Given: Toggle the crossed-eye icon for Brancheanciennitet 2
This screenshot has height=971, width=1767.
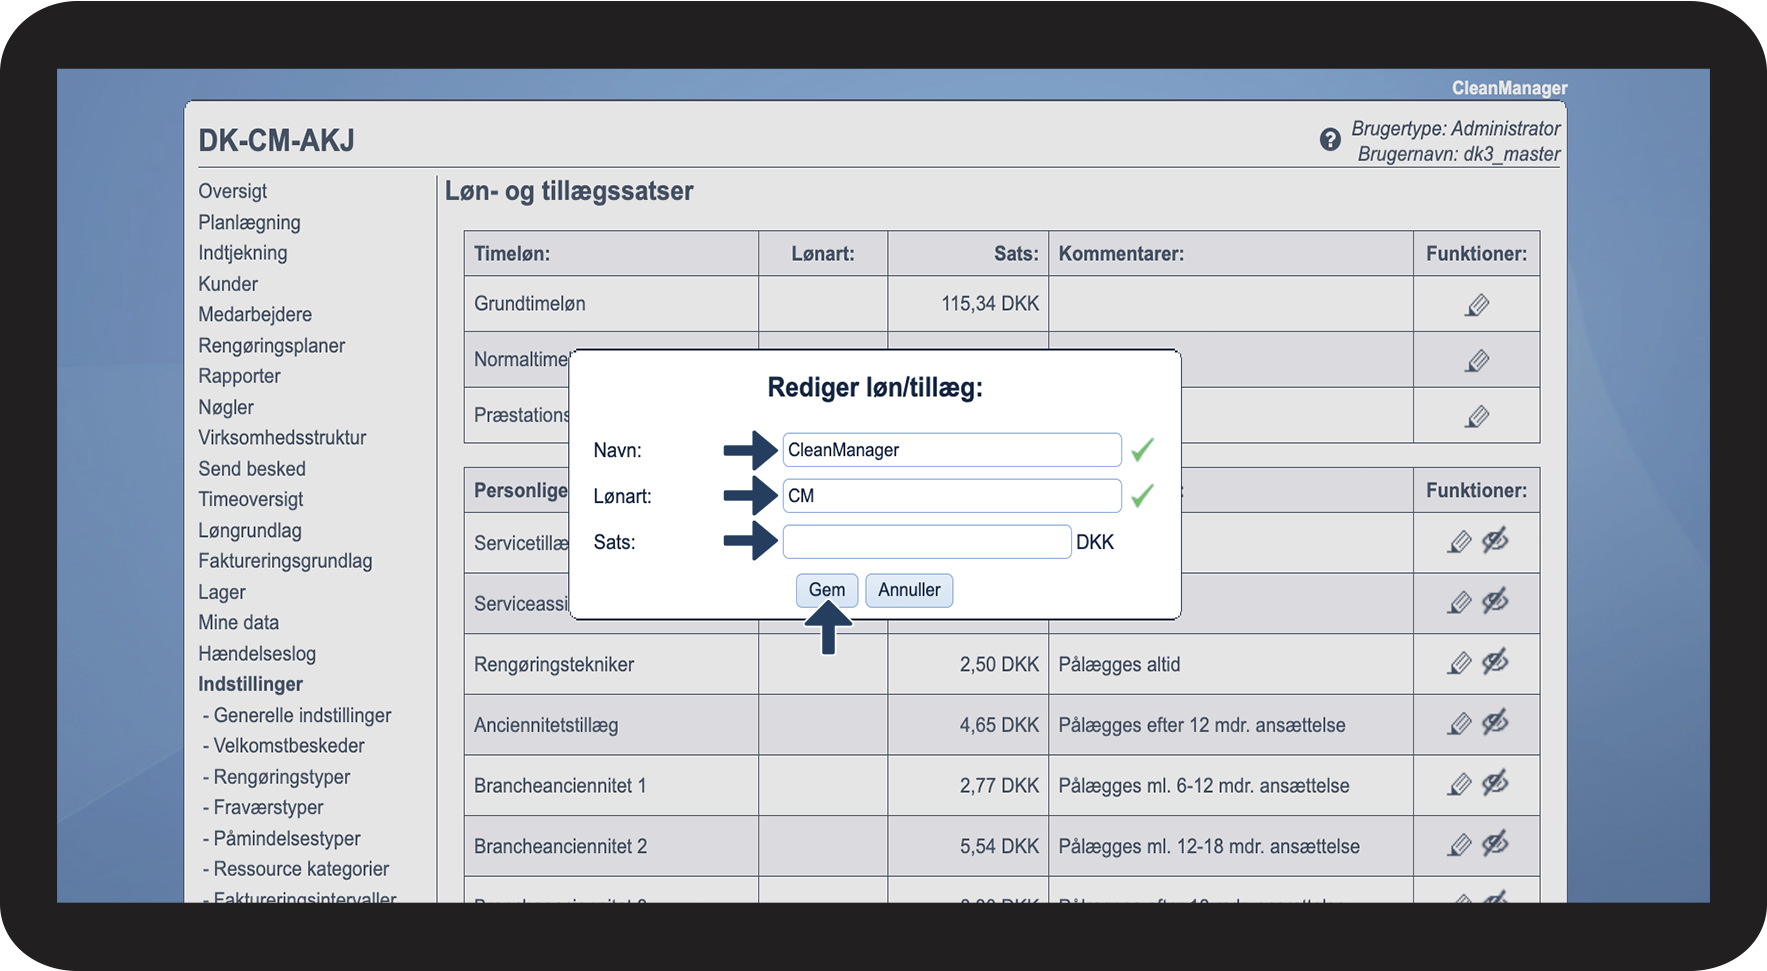Looking at the screenshot, I should point(1495,844).
